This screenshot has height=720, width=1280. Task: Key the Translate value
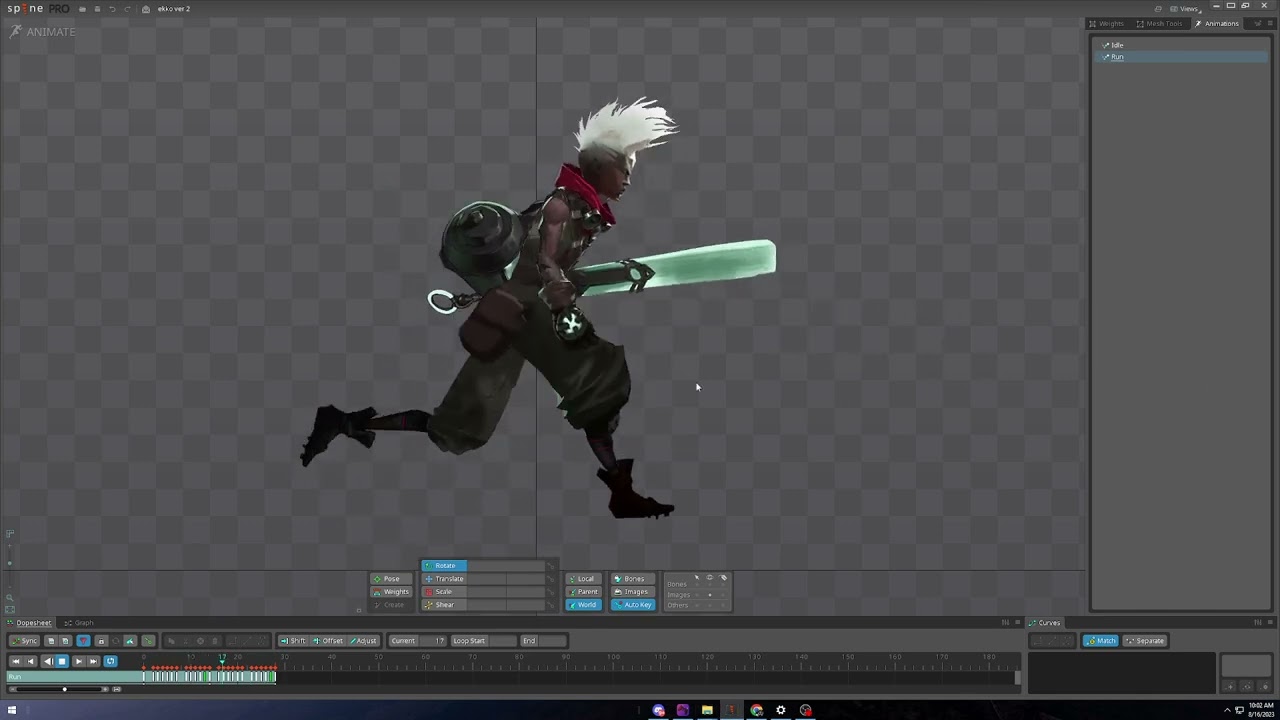549,579
